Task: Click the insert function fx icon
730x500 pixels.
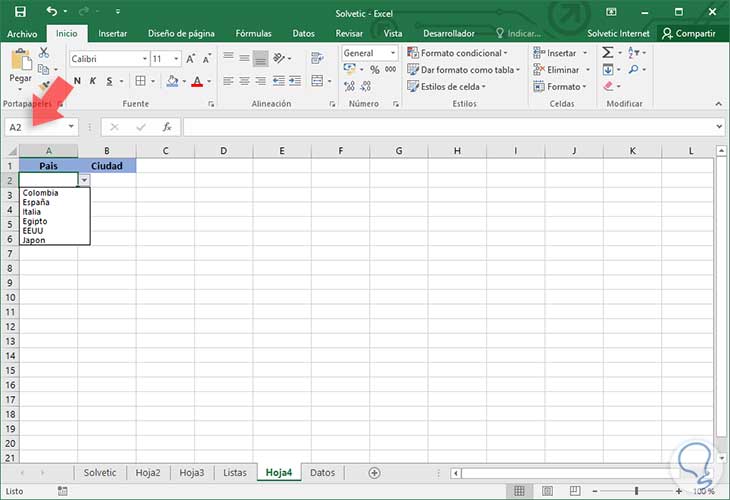Action: [167, 127]
